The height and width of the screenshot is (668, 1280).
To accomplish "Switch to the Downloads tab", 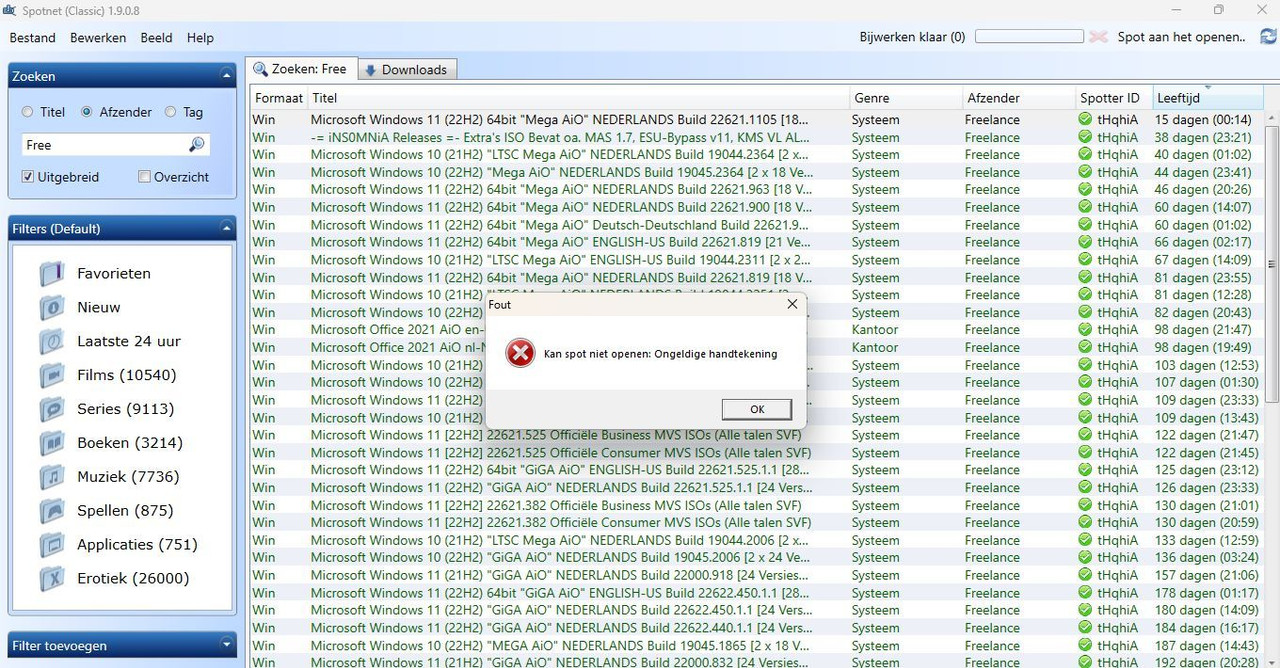I will coord(406,70).
